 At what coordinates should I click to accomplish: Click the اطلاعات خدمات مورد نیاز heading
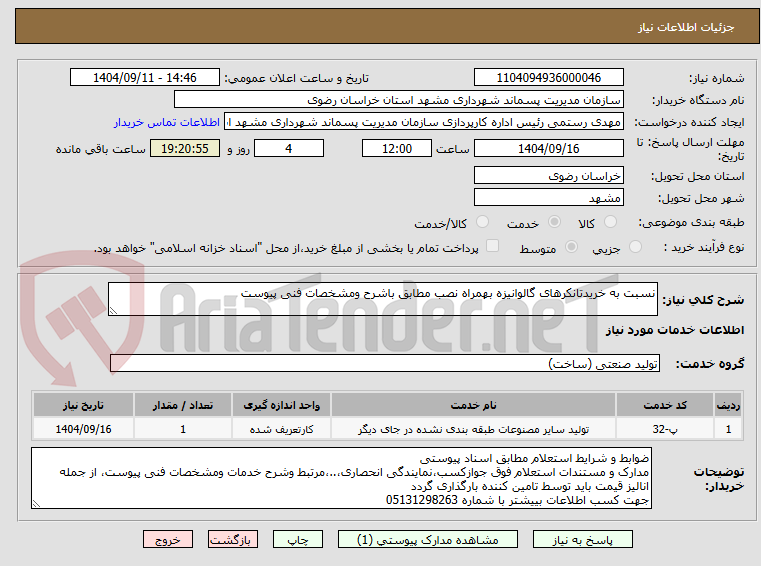[x=675, y=330]
